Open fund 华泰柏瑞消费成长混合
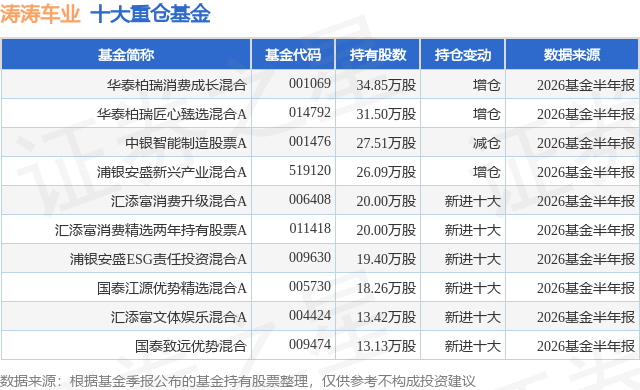 (x=177, y=85)
